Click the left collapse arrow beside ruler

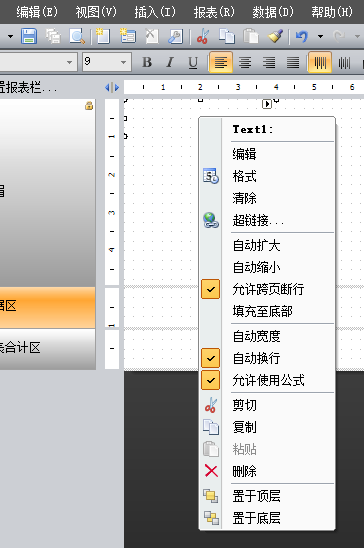108,87
